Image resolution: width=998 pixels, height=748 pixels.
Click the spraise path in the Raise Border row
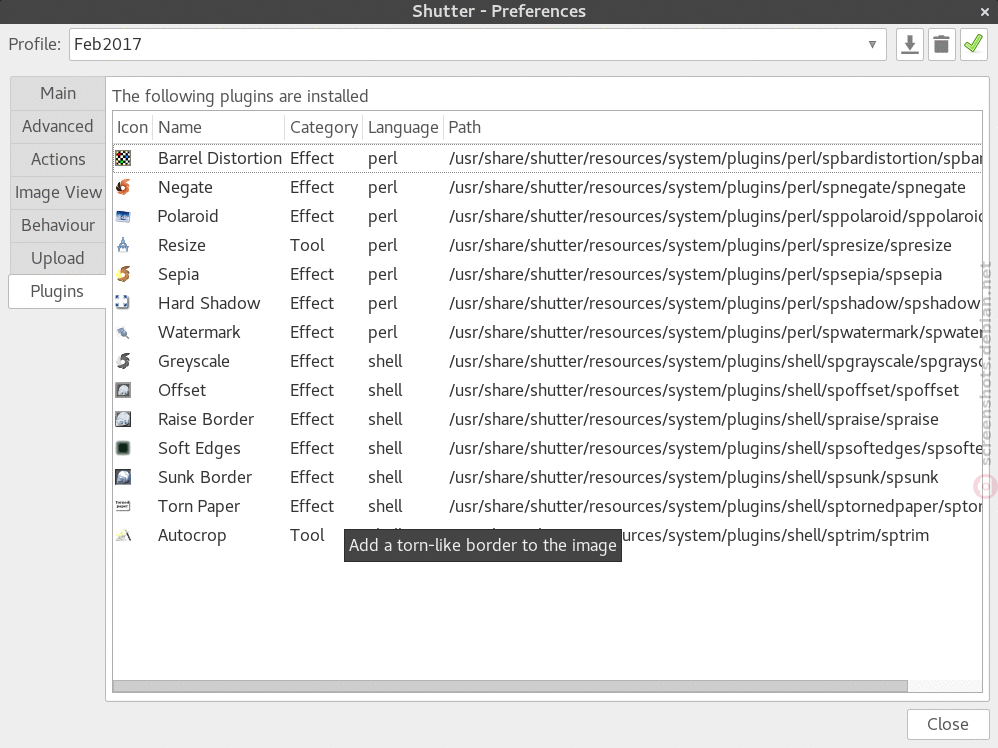click(x=694, y=419)
